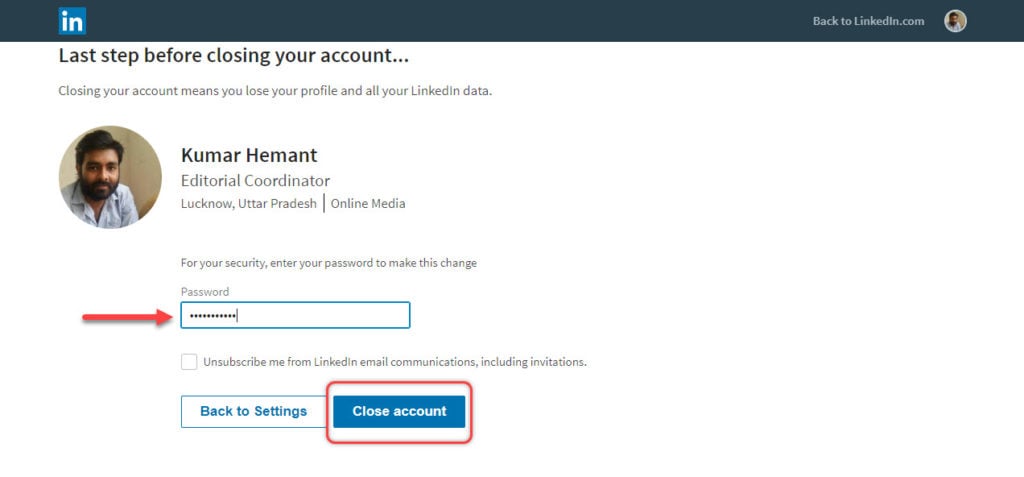This screenshot has height=477, width=1024.
Task: Click the 'For your security' instruction text
Action: coord(328,264)
